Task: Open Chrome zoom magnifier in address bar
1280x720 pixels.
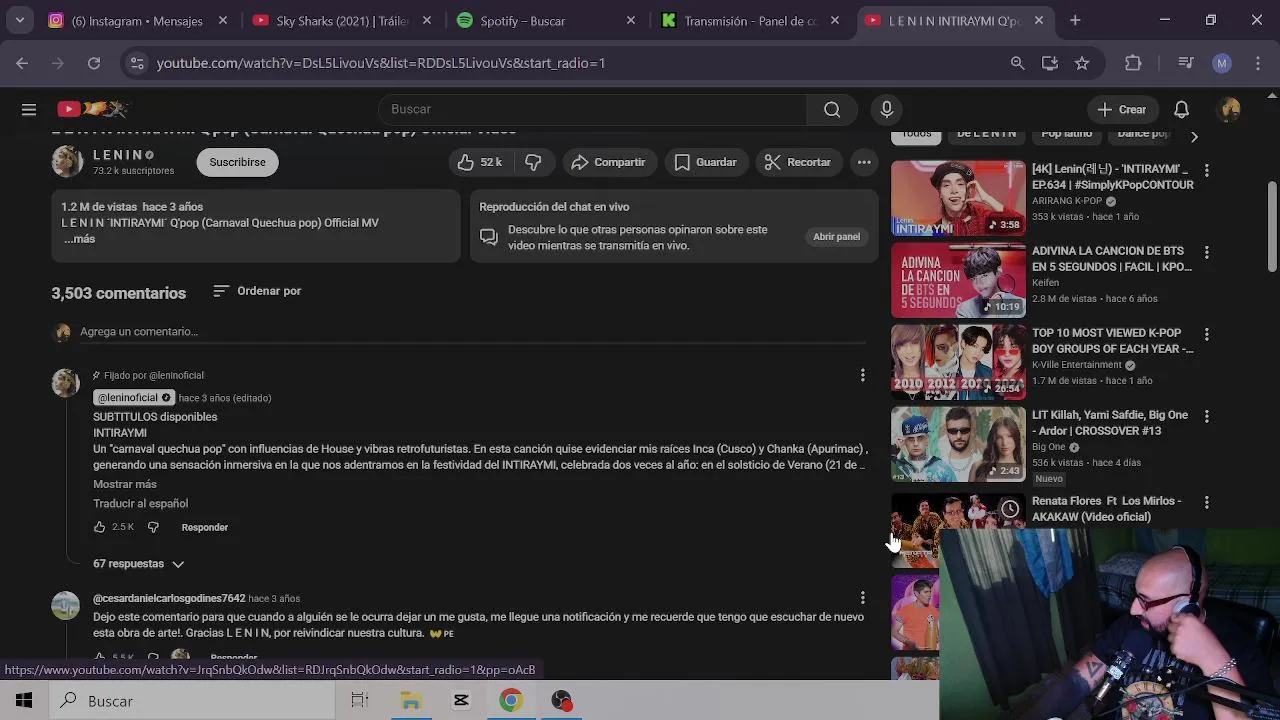Action: click(1017, 63)
